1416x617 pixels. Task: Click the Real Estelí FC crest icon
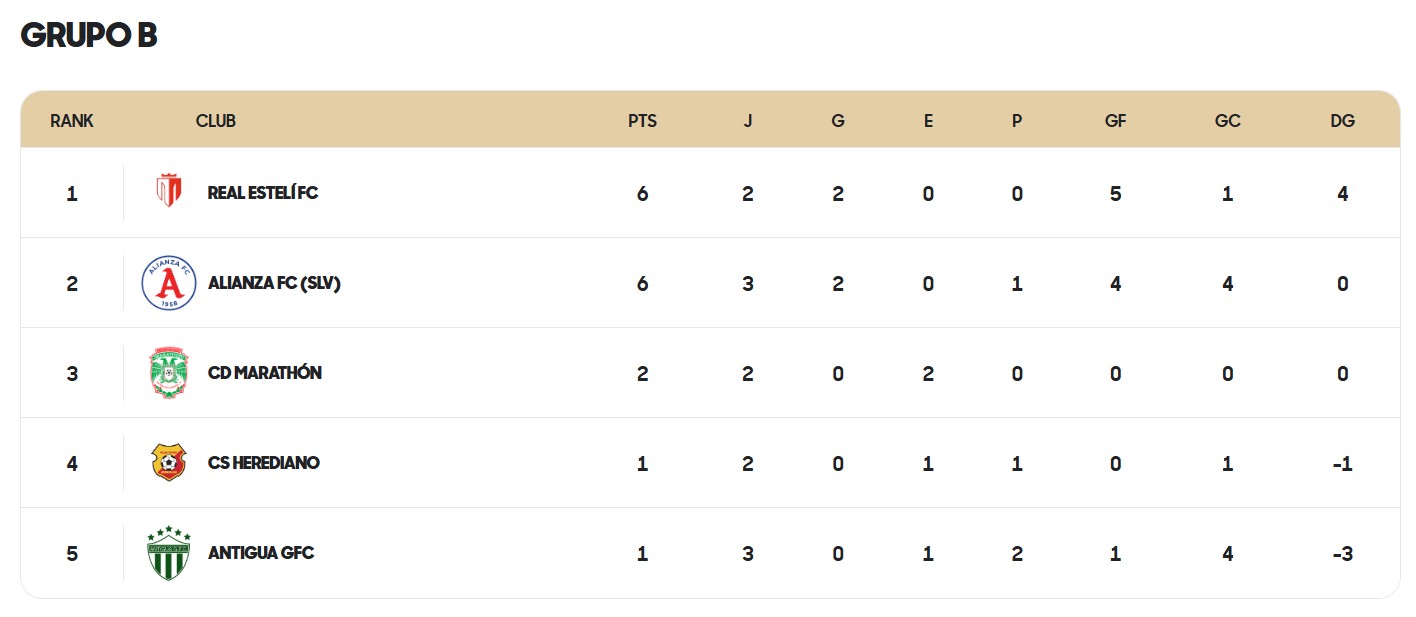point(169,192)
